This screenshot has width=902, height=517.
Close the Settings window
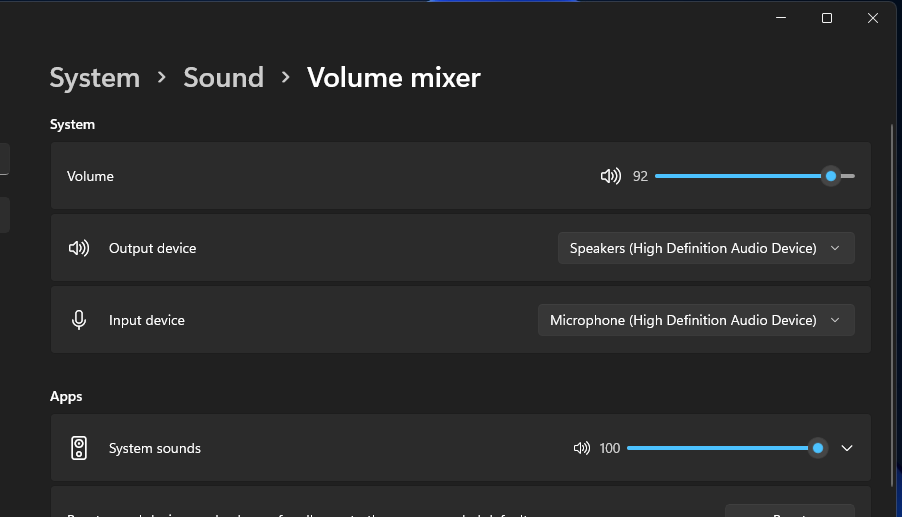[x=873, y=18]
